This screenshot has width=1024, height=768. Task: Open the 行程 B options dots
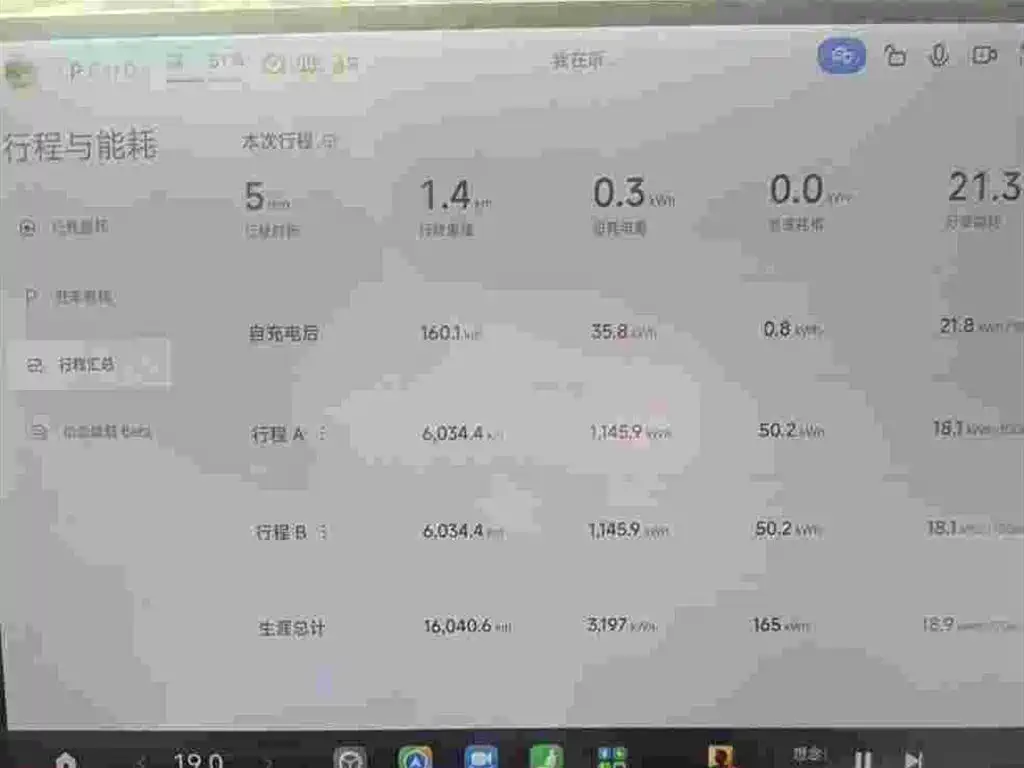pos(322,532)
